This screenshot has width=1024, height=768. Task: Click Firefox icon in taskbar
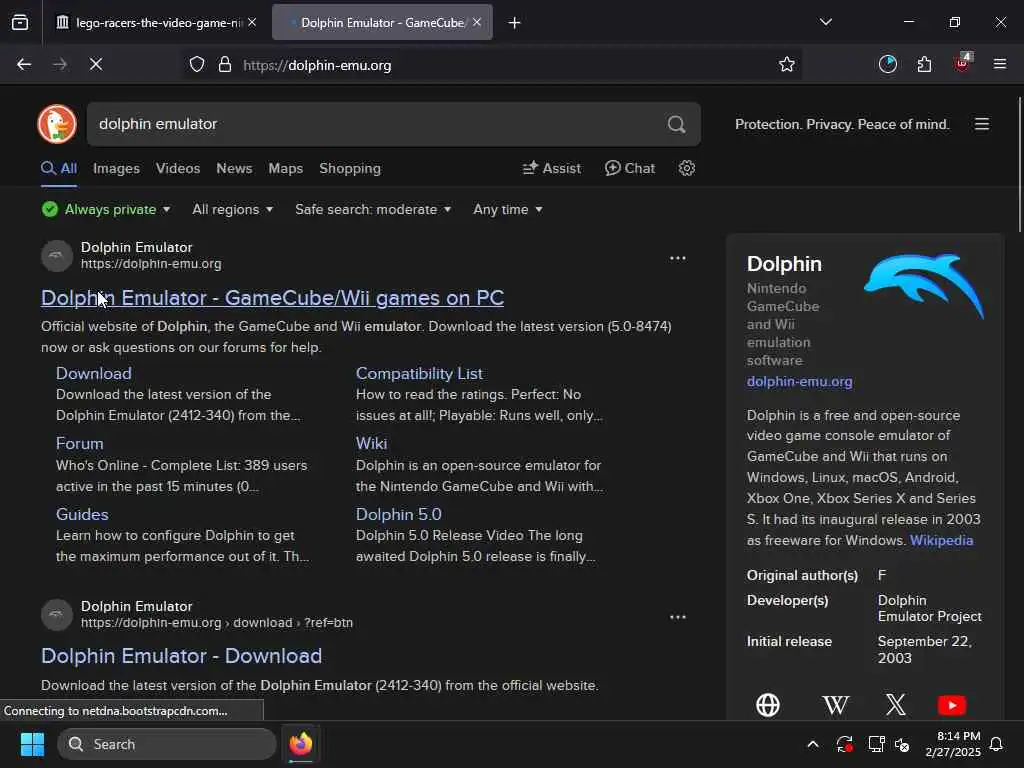300,744
